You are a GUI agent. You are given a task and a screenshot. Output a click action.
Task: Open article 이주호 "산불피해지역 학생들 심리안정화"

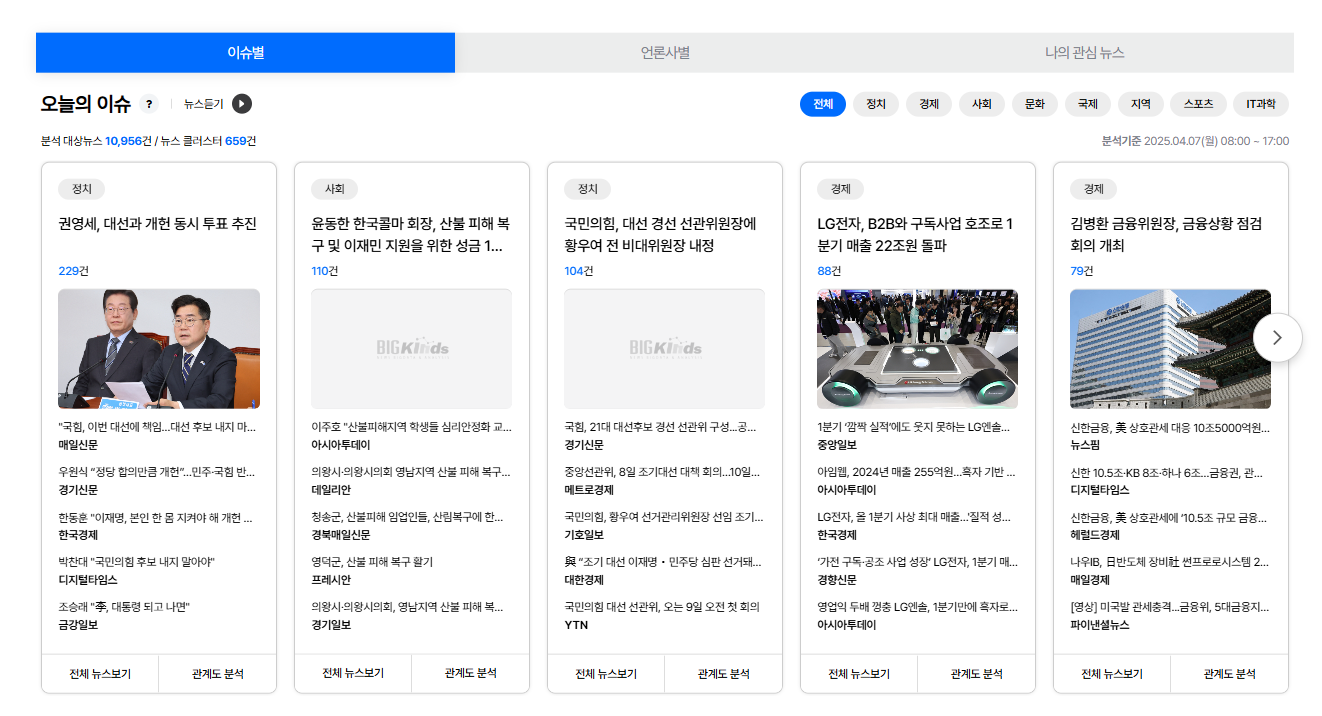click(411, 427)
